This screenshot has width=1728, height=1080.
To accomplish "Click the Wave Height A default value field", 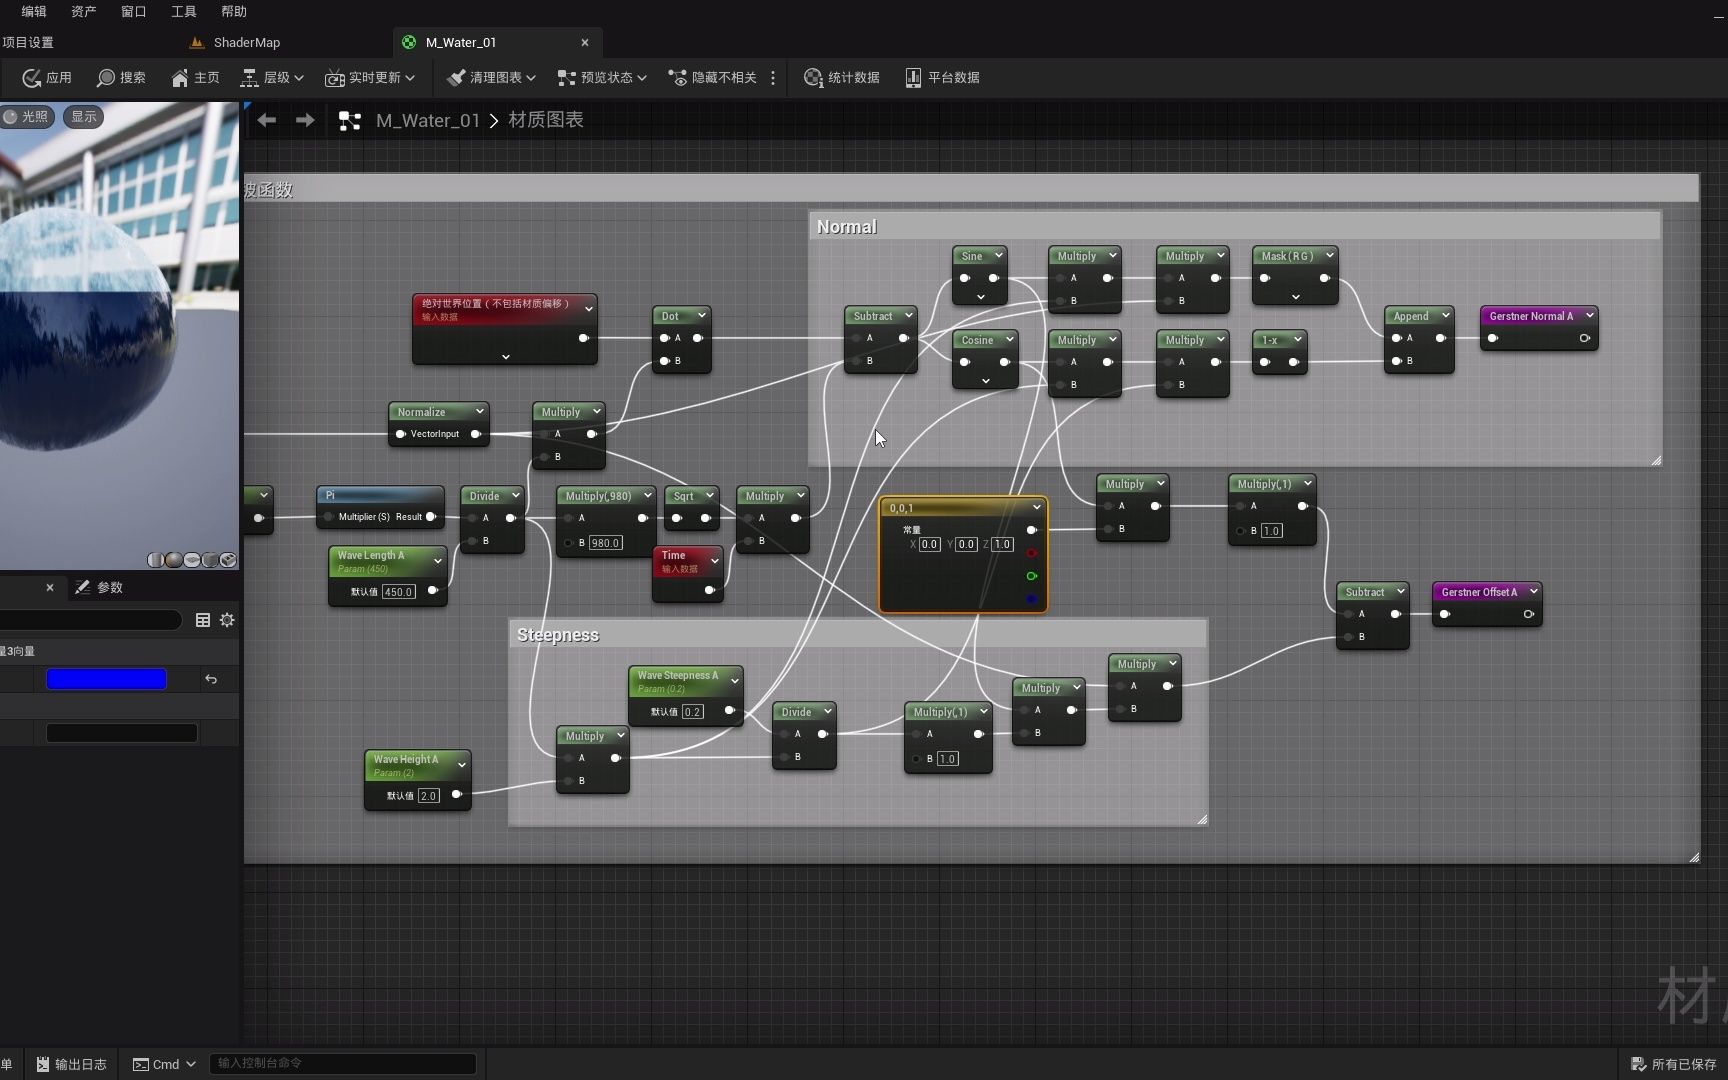I will (x=428, y=795).
